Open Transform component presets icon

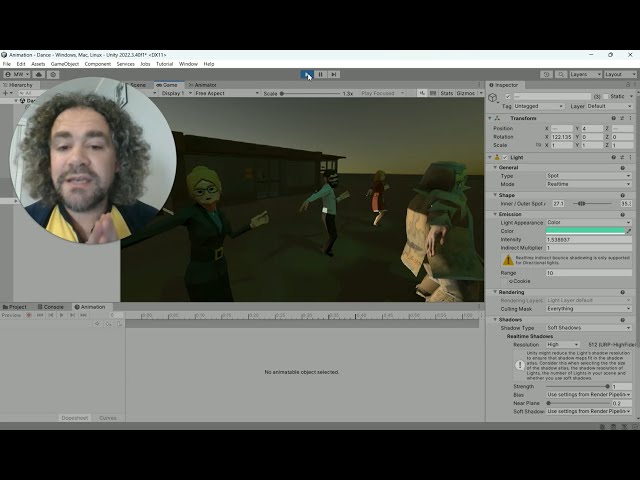pos(622,118)
